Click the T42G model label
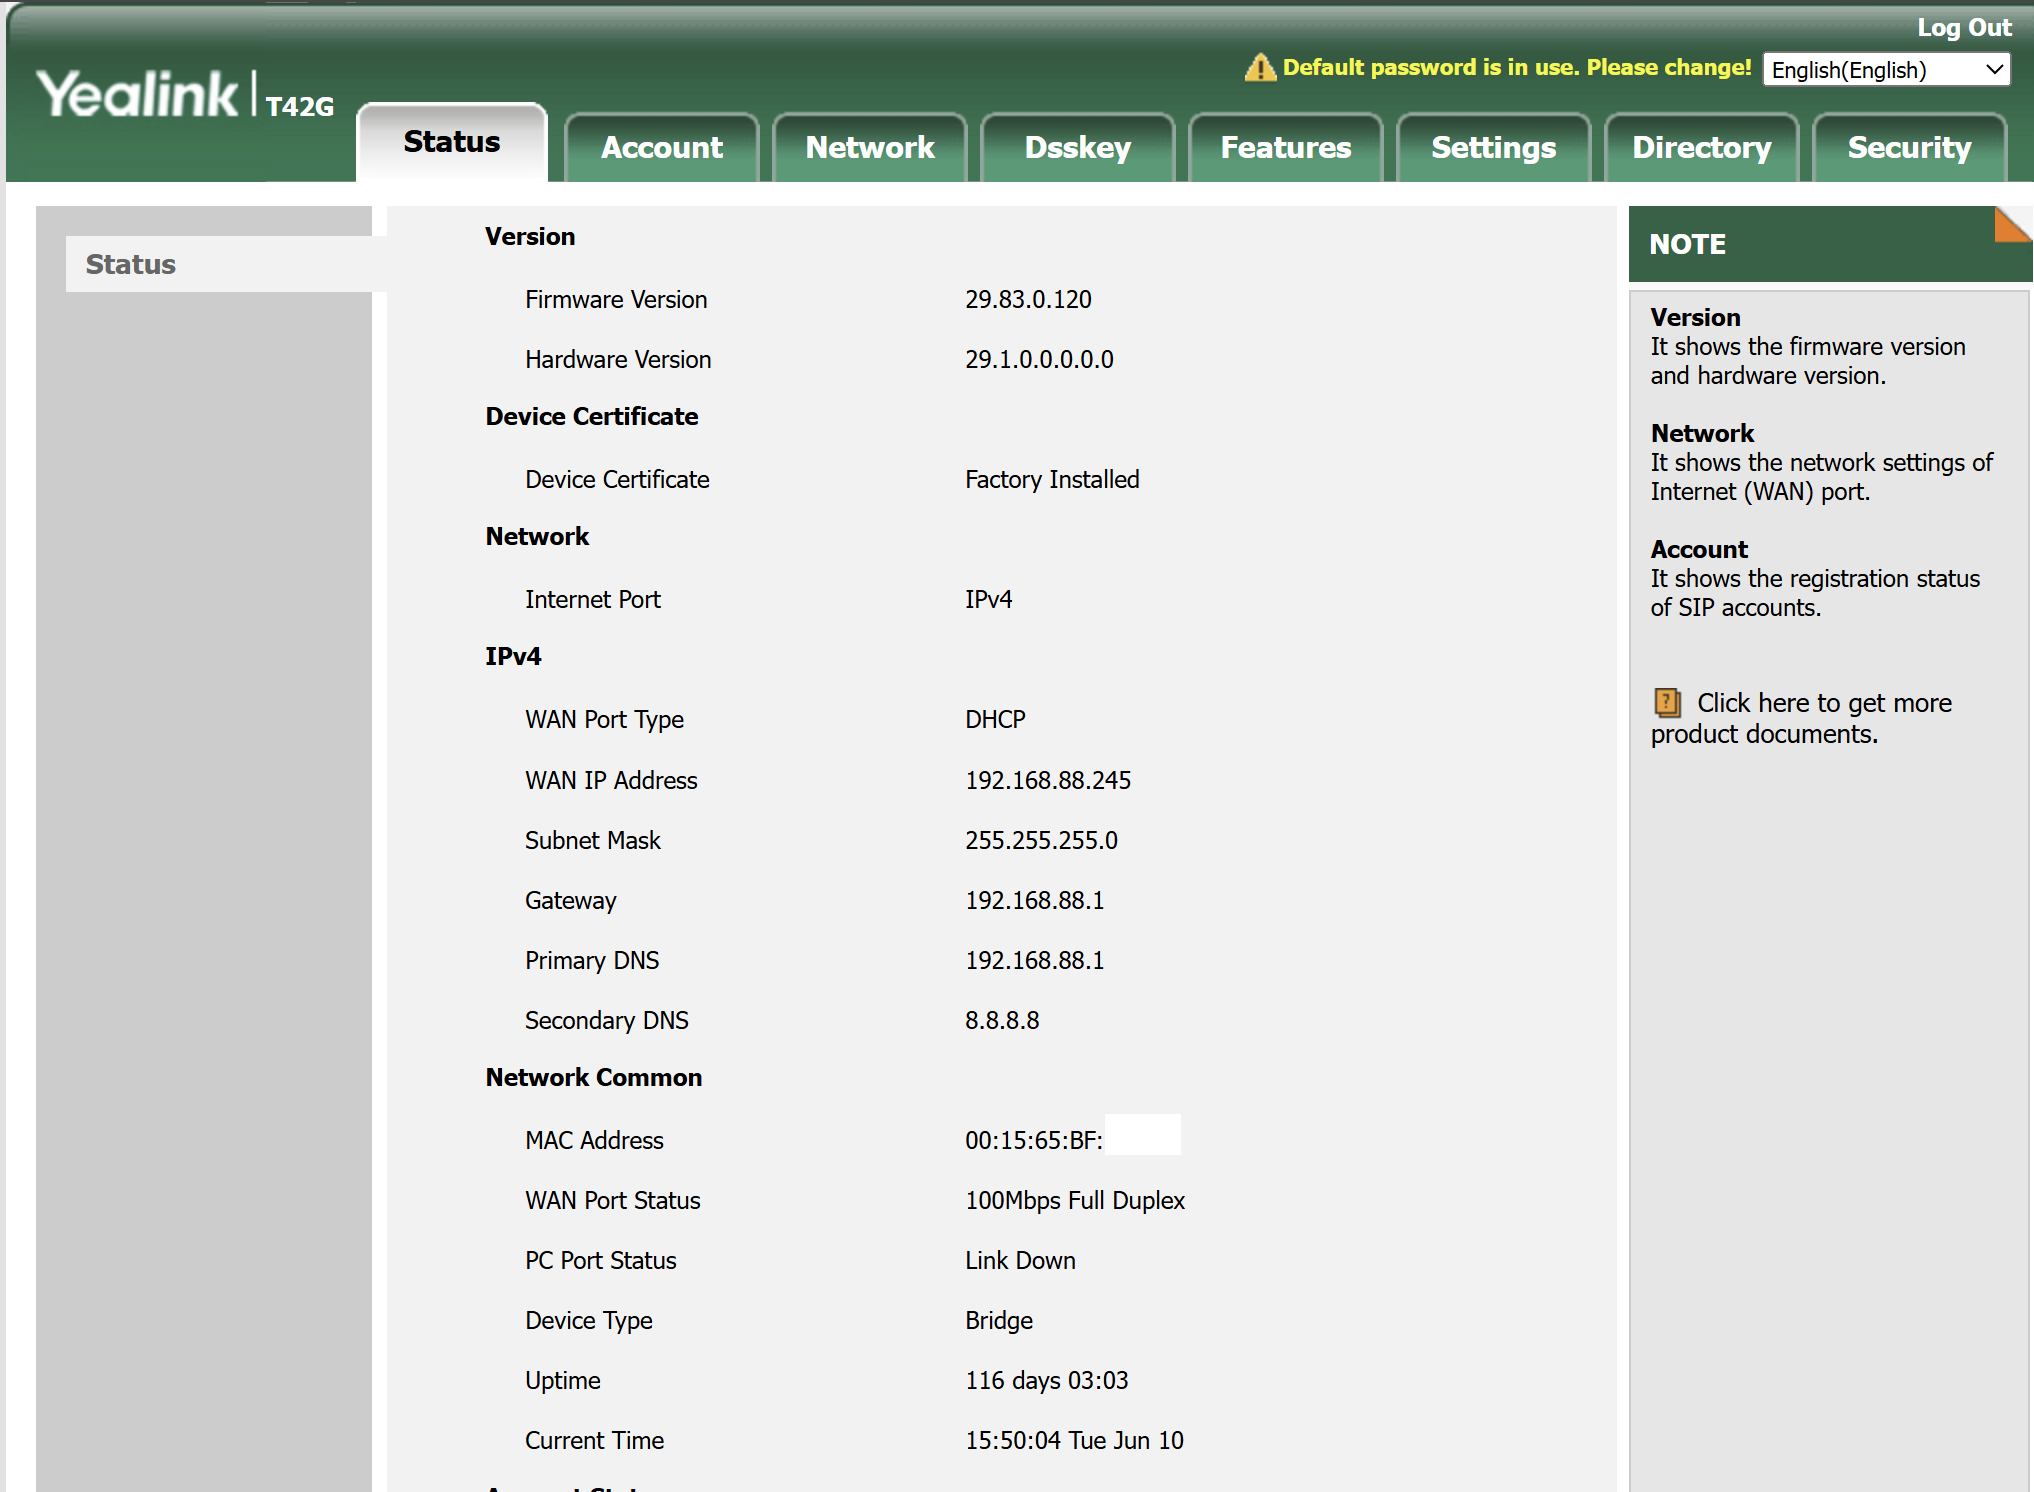 (299, 107)
